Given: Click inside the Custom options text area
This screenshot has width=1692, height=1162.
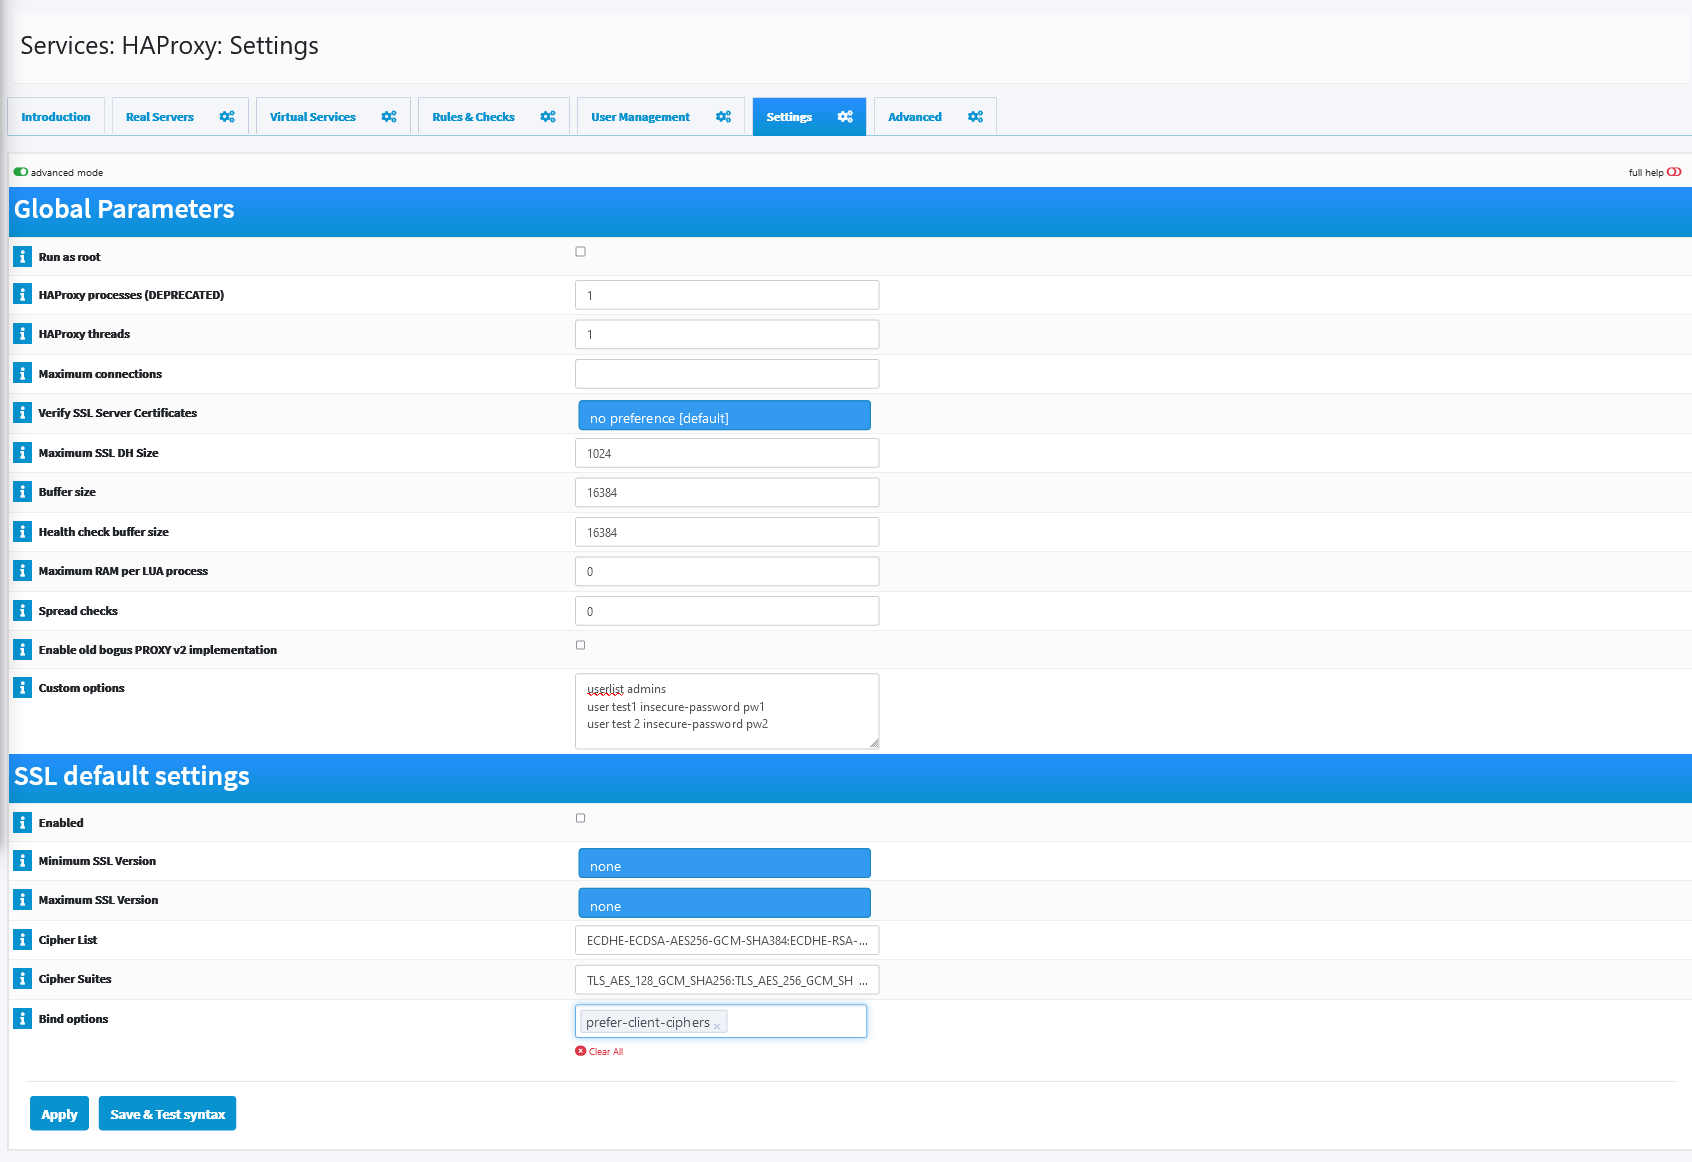Looking at the screenshot, I should click(727, 711).
